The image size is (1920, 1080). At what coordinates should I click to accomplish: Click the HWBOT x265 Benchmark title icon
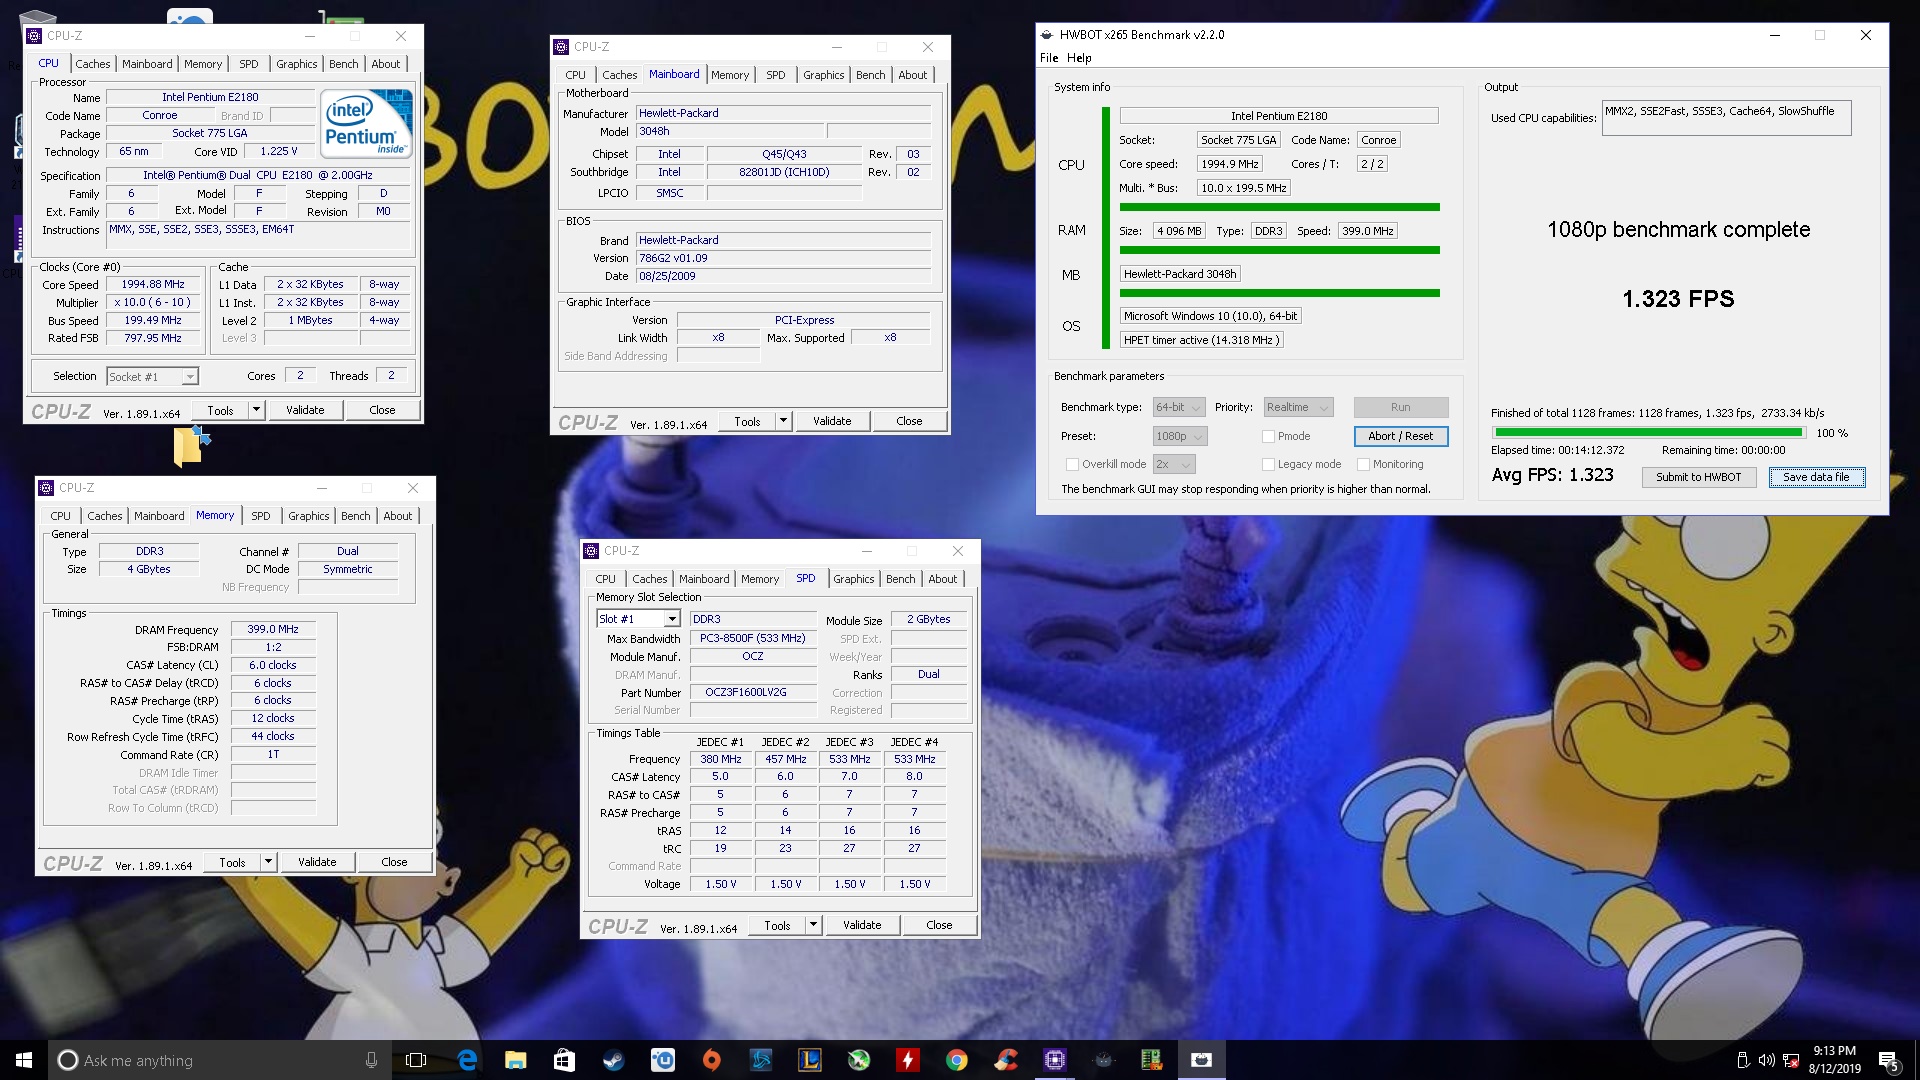click(x=1047, y=35)
